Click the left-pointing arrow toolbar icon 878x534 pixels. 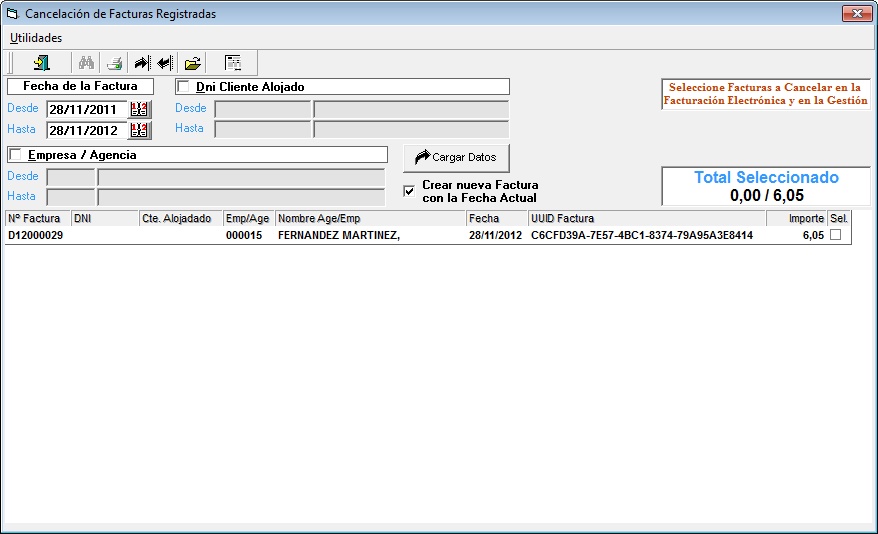tap(164, 63)
